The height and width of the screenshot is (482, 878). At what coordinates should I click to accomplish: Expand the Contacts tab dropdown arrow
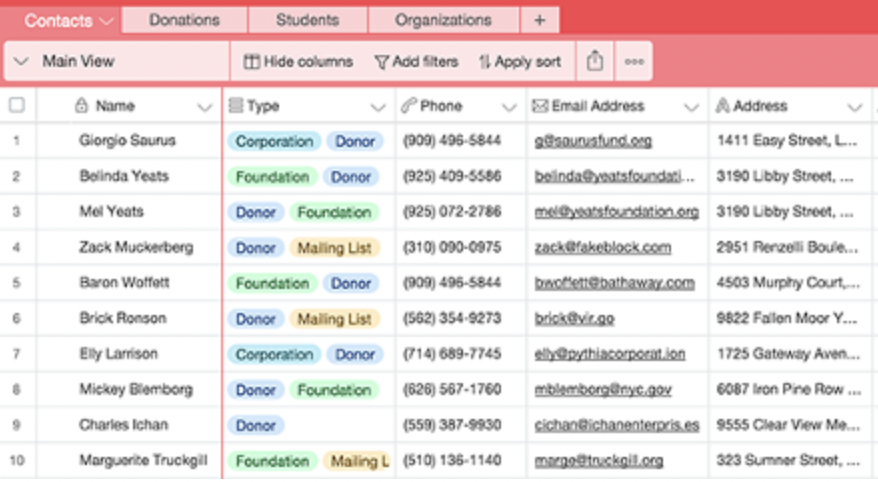tap(106, 21)
